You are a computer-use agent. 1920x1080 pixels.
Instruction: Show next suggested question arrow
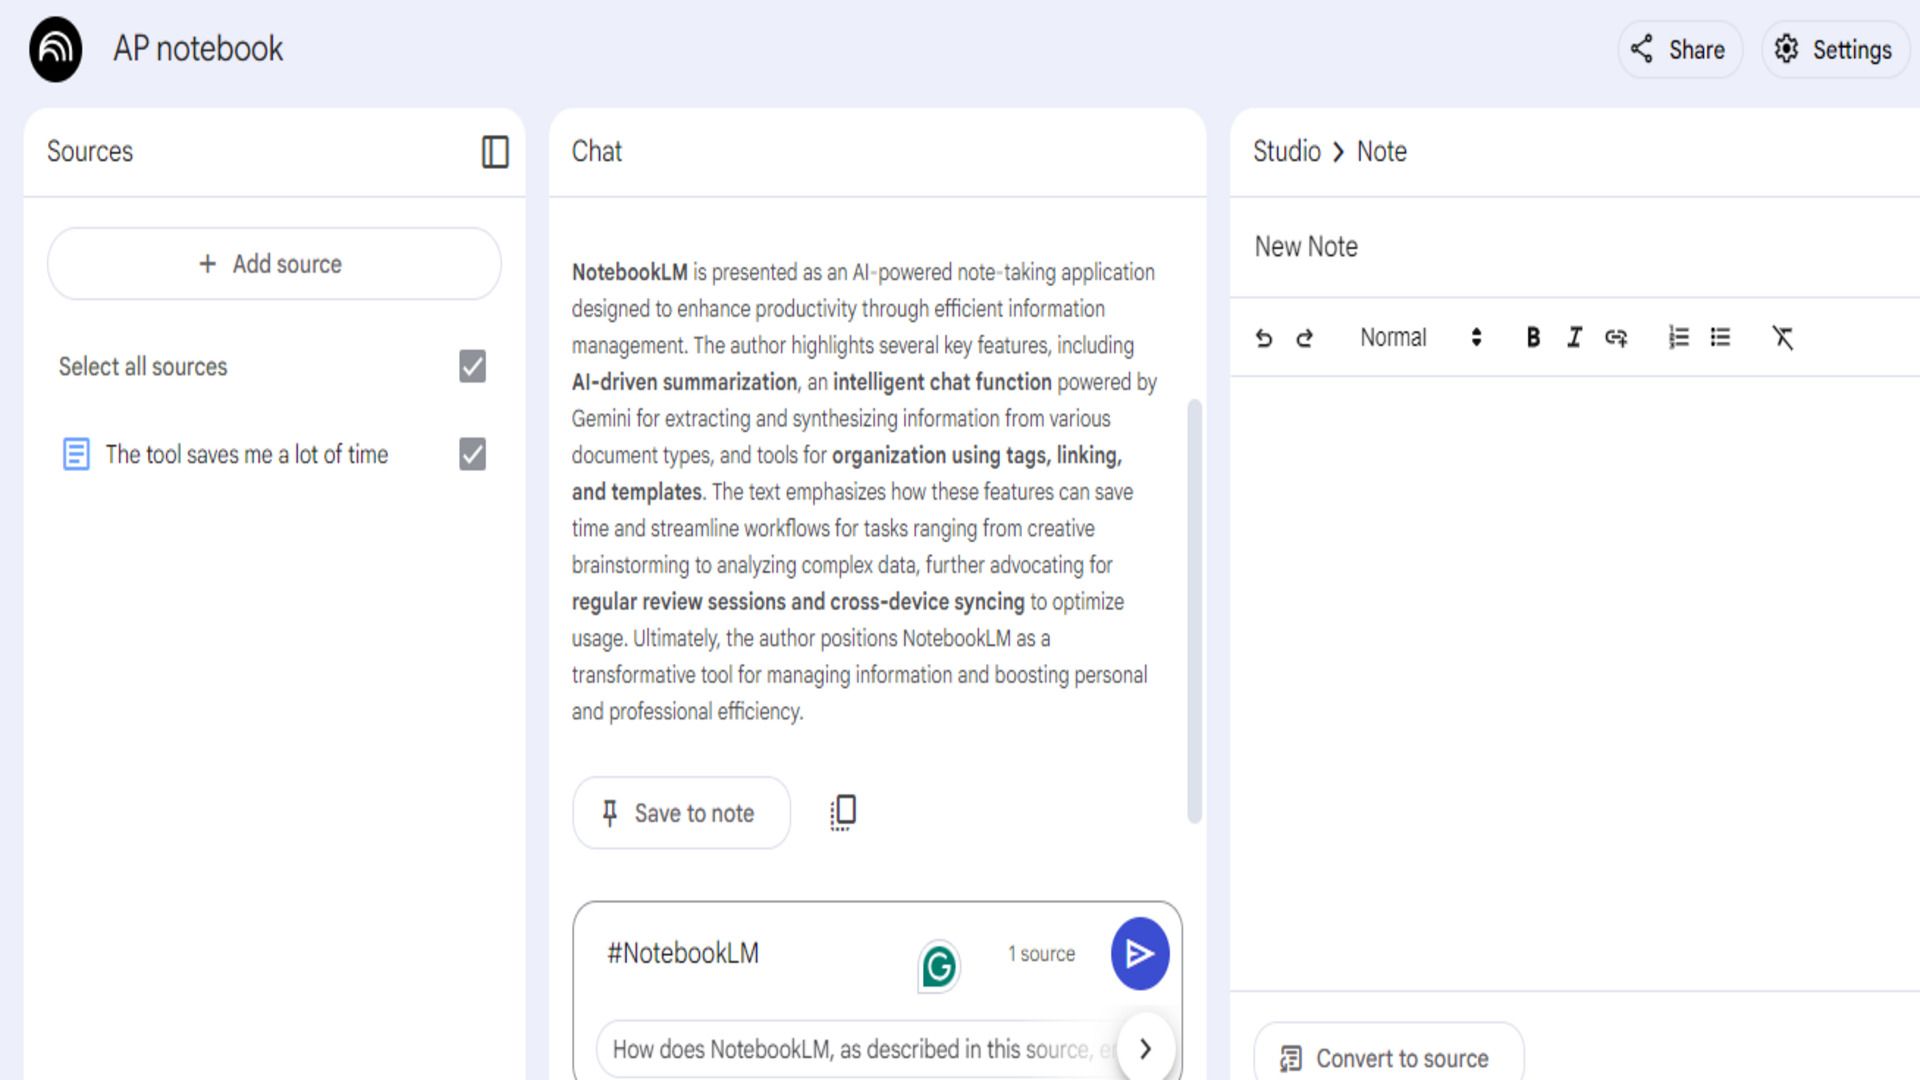pyautogui.click(x=1146, y=1048)
